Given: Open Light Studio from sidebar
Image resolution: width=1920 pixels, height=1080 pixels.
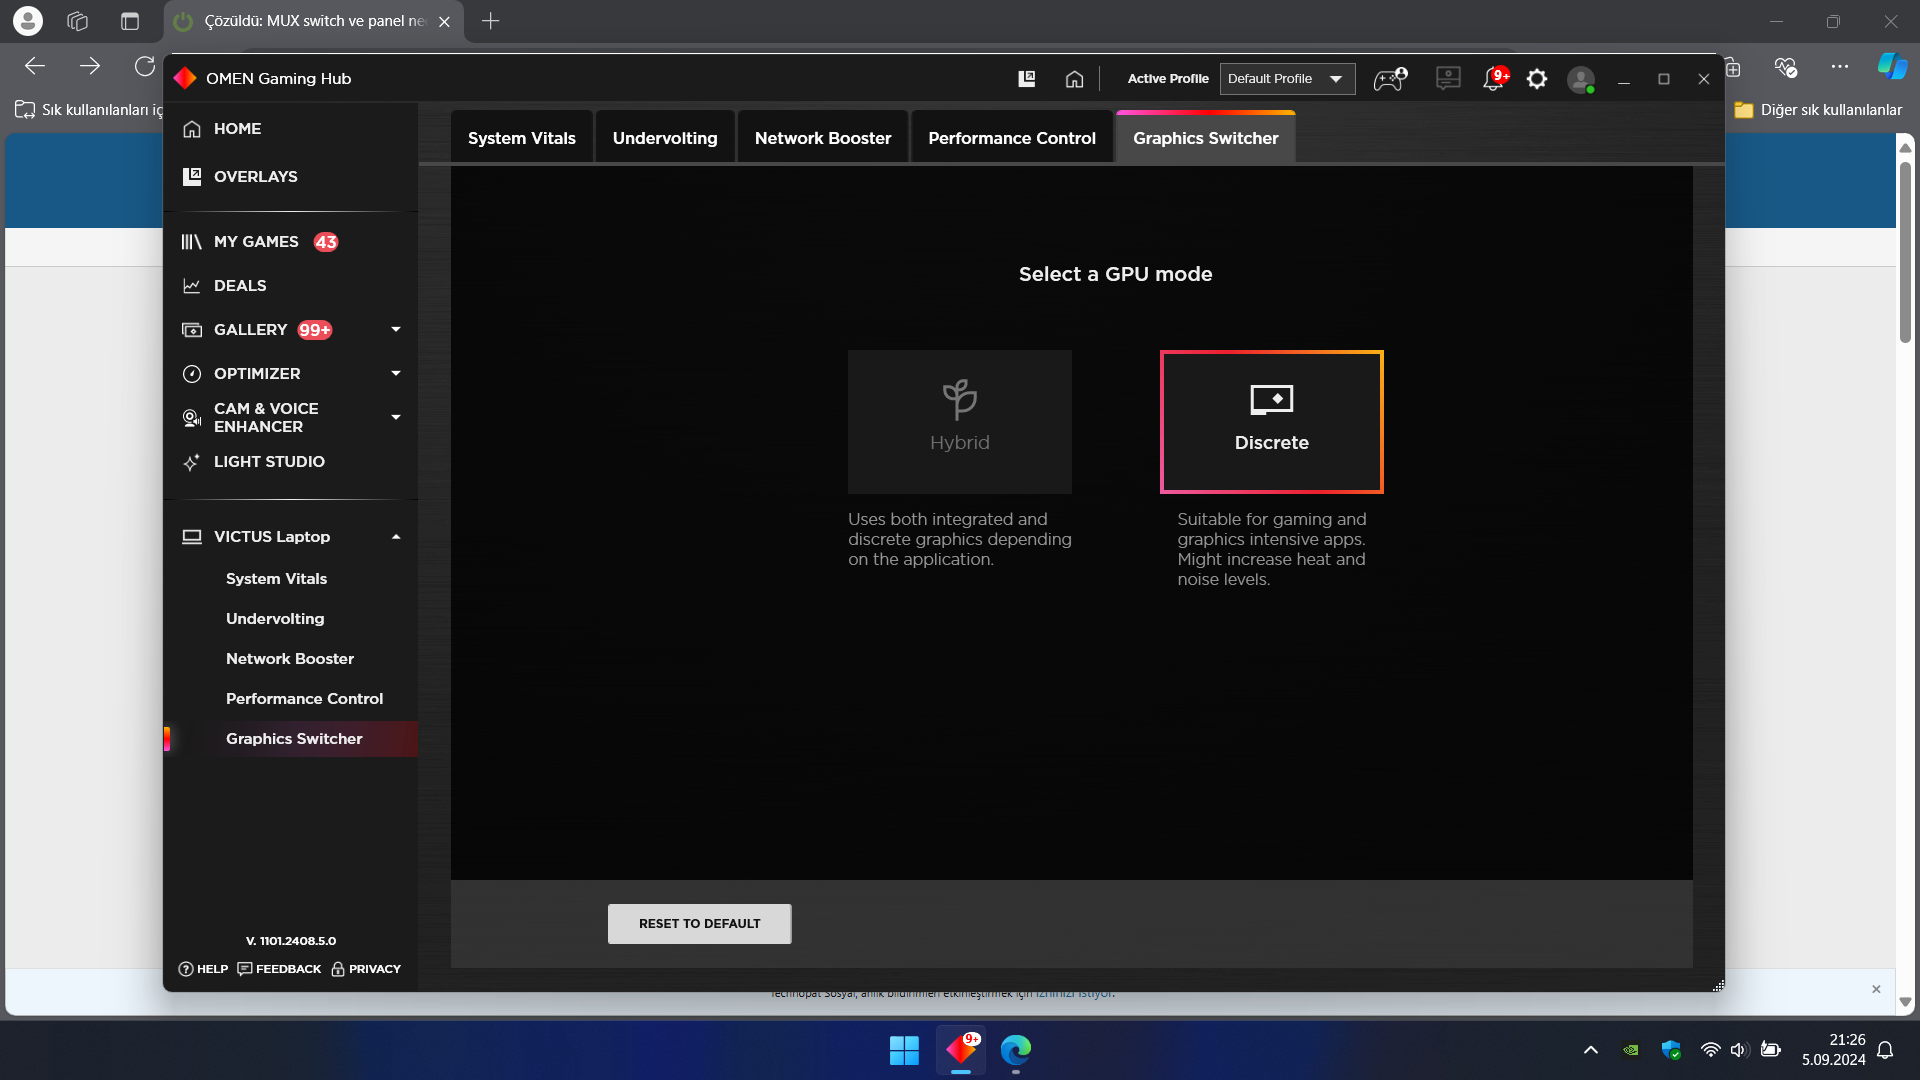Looking at the screenshot, I should (x=268, y=462).
